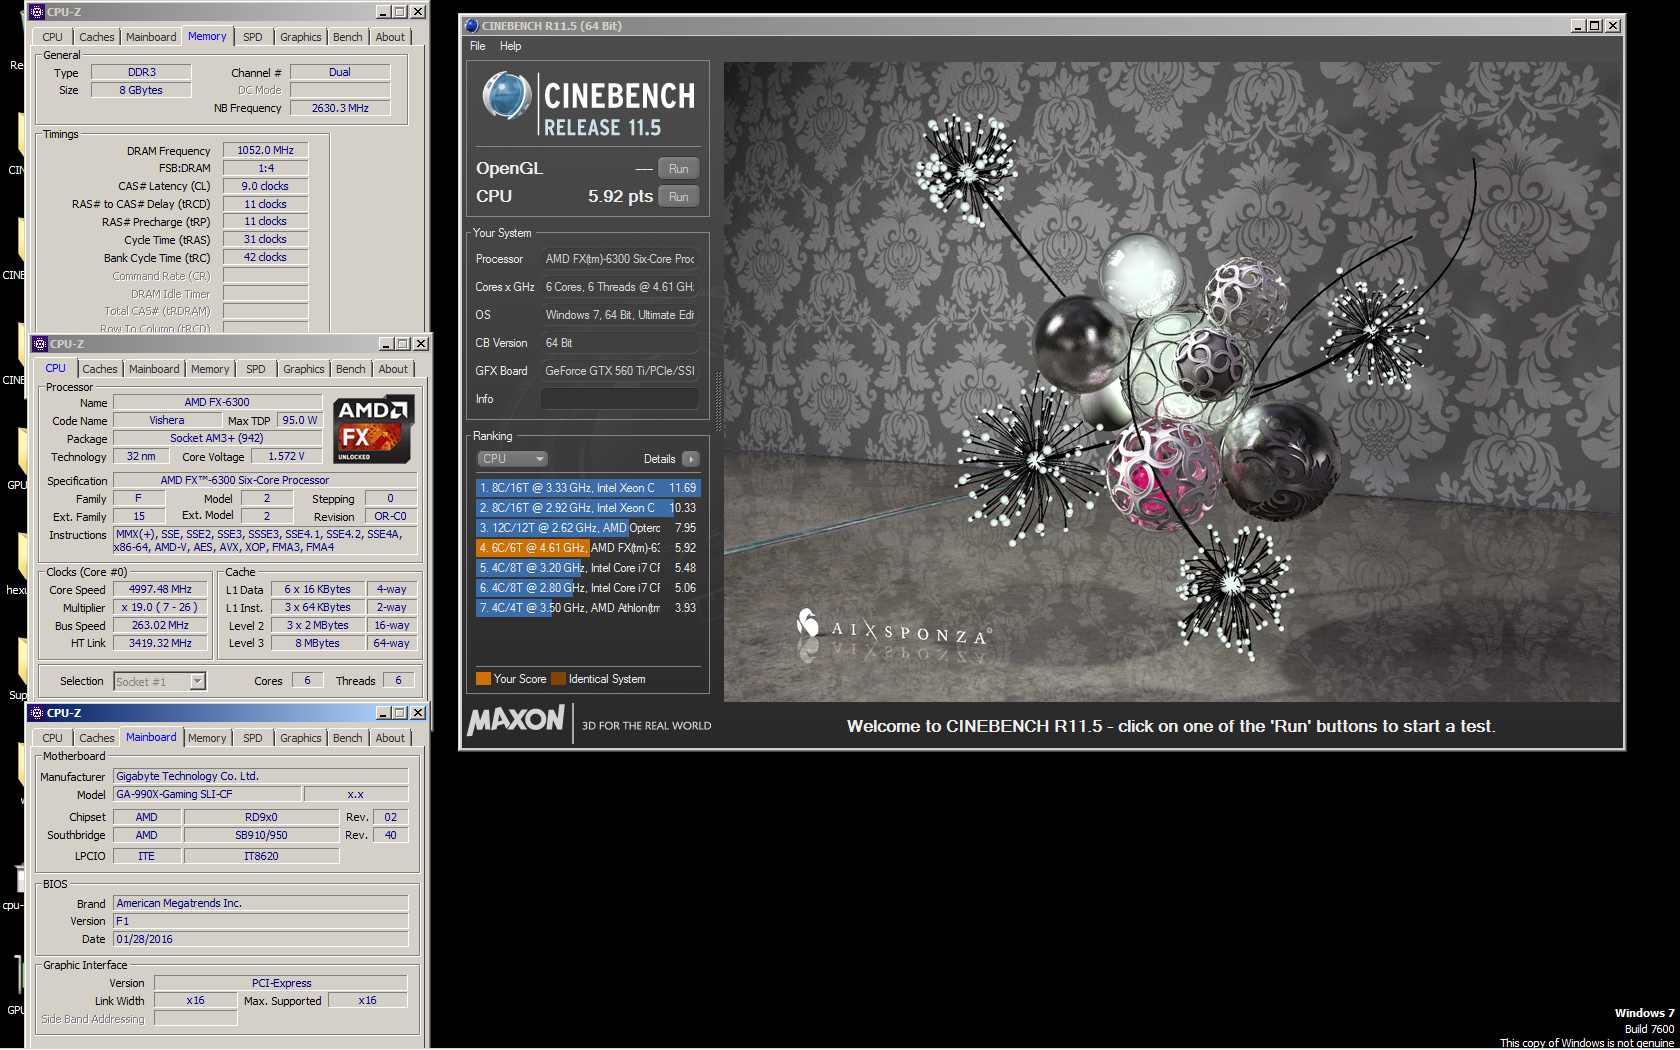Switch to SPD tab in top CPU-Z window
This screenshot has width=1680, height=1050.
pyautogui.click(x=253, y=37)
